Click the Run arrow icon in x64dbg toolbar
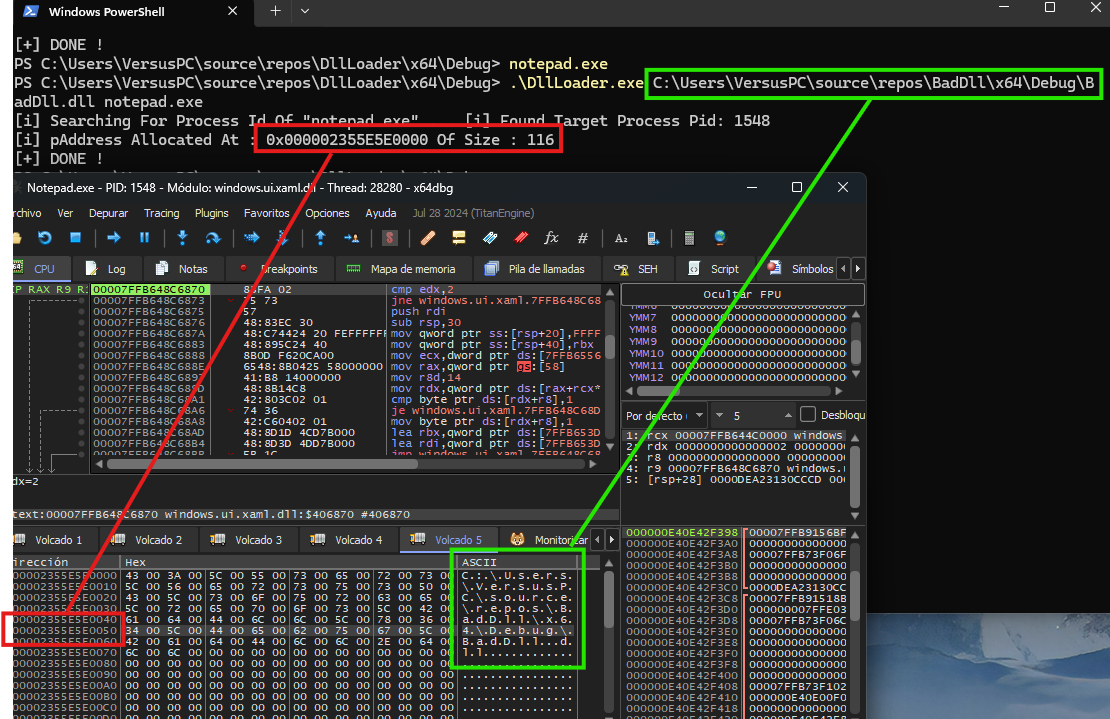1110x719 pixels. (x=113, y=238)
